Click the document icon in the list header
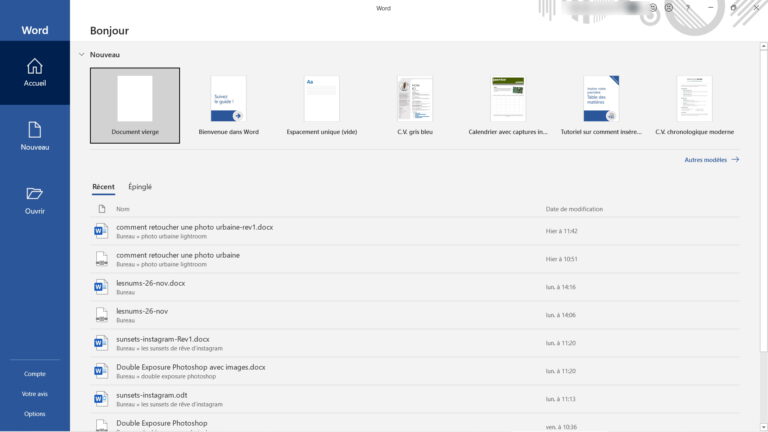 [x=102, y=209]
